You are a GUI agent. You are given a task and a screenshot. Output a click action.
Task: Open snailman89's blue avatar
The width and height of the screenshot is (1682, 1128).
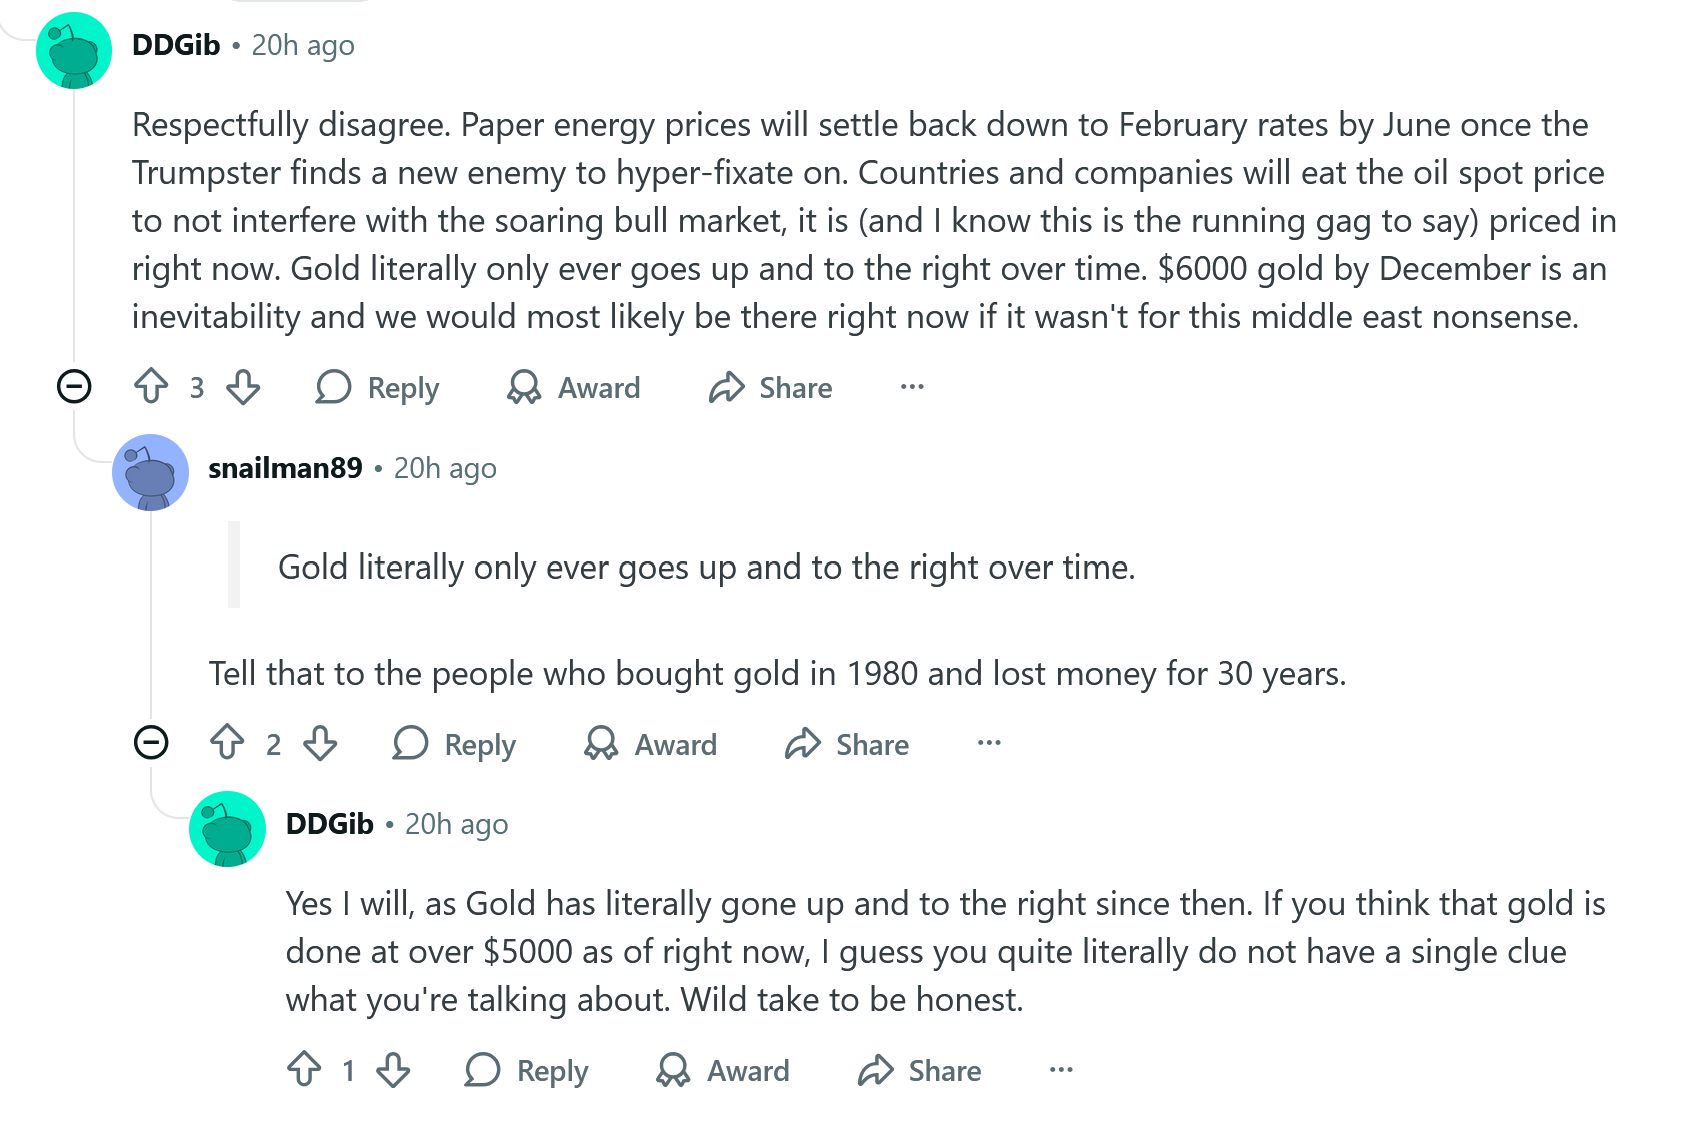(x=151, y=472)
